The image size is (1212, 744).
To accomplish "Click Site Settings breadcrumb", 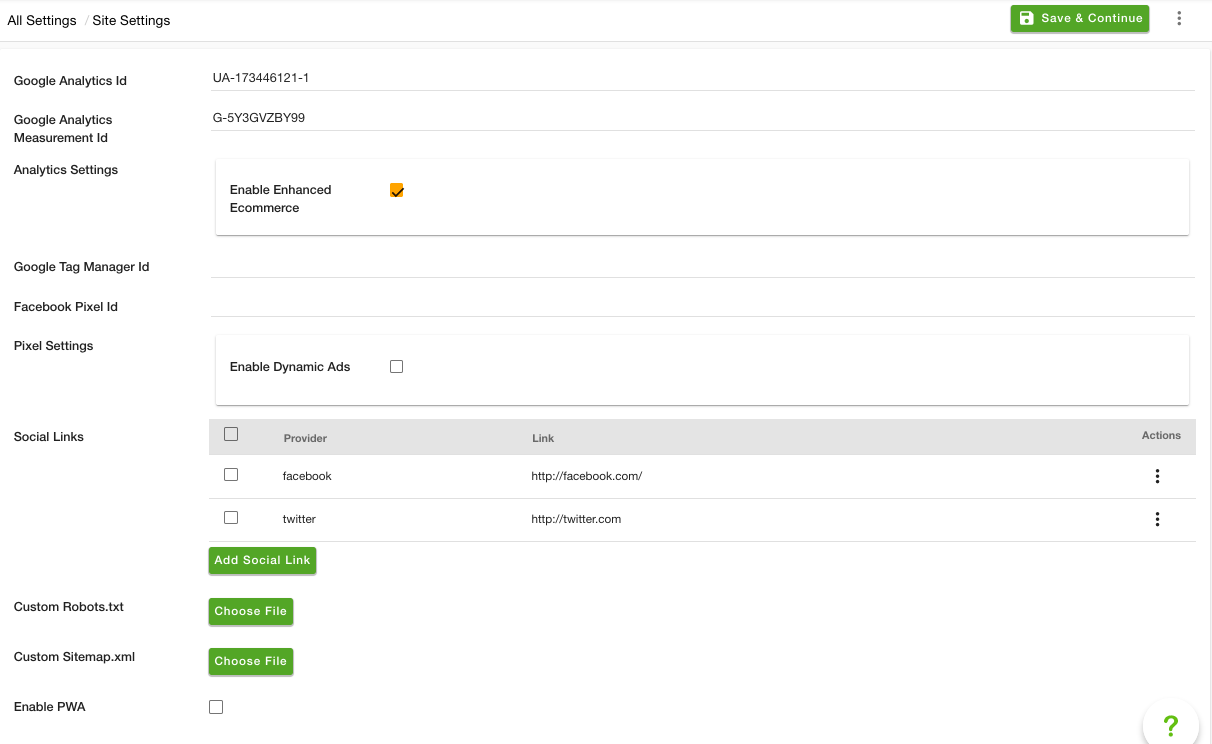I will point(131,20).
